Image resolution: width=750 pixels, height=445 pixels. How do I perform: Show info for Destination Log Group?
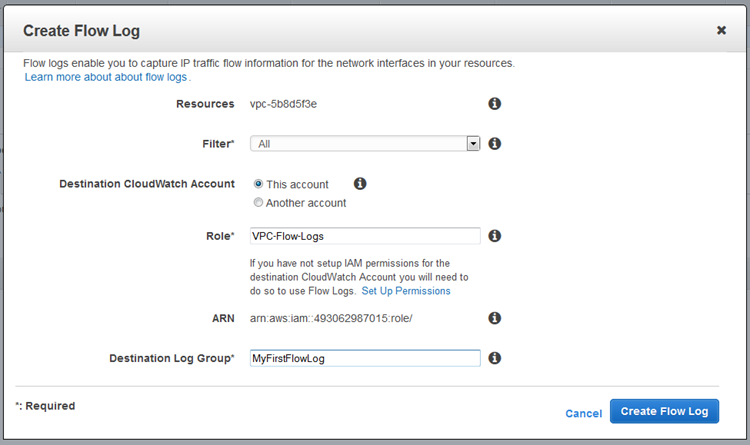pos(494,358)
